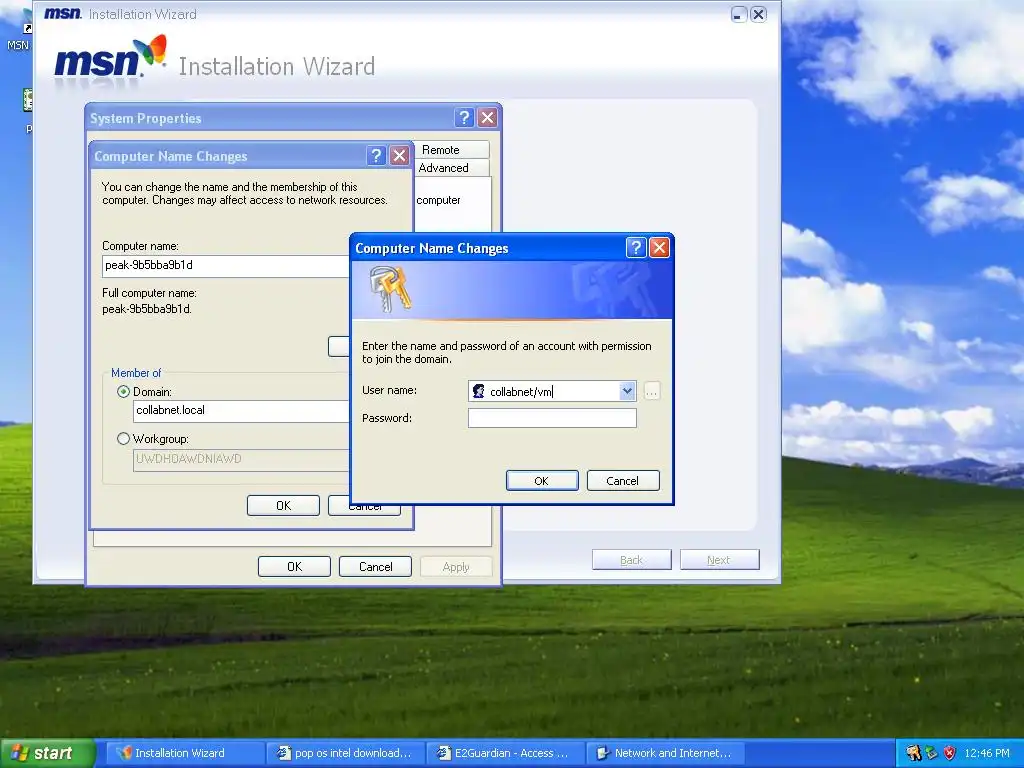Click the 12:46 PM clock
The height and width of the screenshot is (768, 1024).
click(x=987, y=753)
